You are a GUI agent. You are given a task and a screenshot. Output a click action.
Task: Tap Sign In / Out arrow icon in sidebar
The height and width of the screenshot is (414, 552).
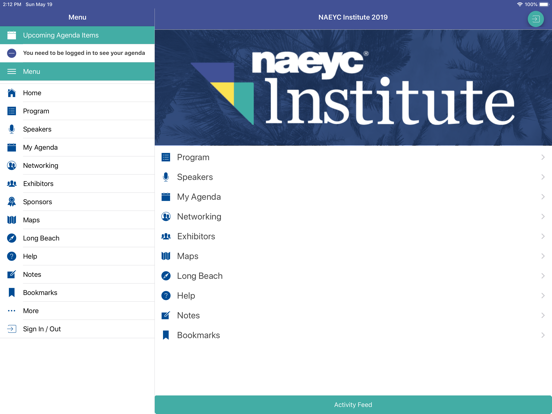click(x=12, y=329)
